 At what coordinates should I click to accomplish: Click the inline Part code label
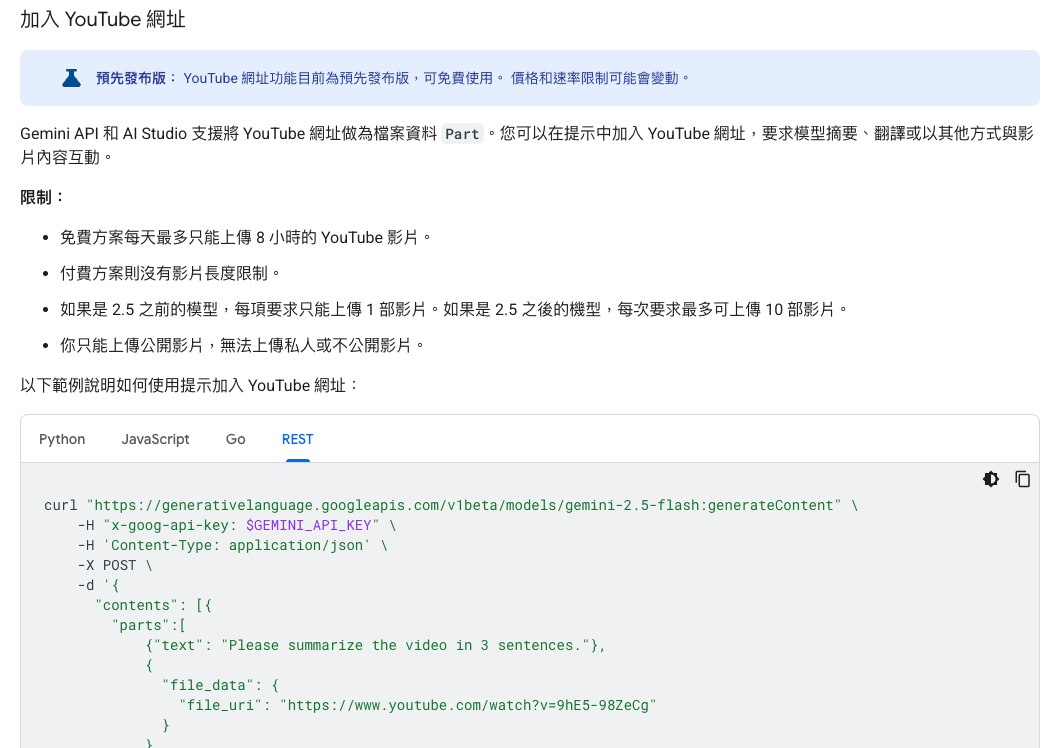(x=462, y=134)
